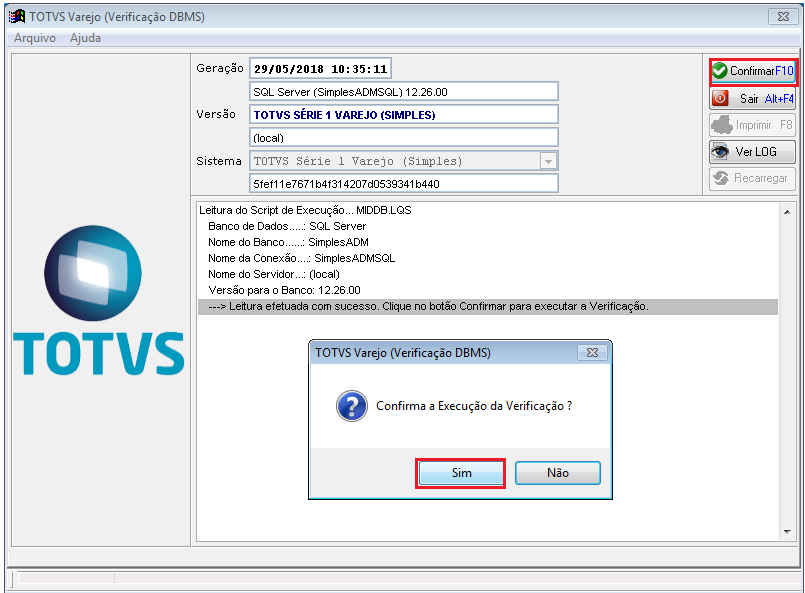Select the 'Leitura efetuada com sucesso' log line

point(488,307)
